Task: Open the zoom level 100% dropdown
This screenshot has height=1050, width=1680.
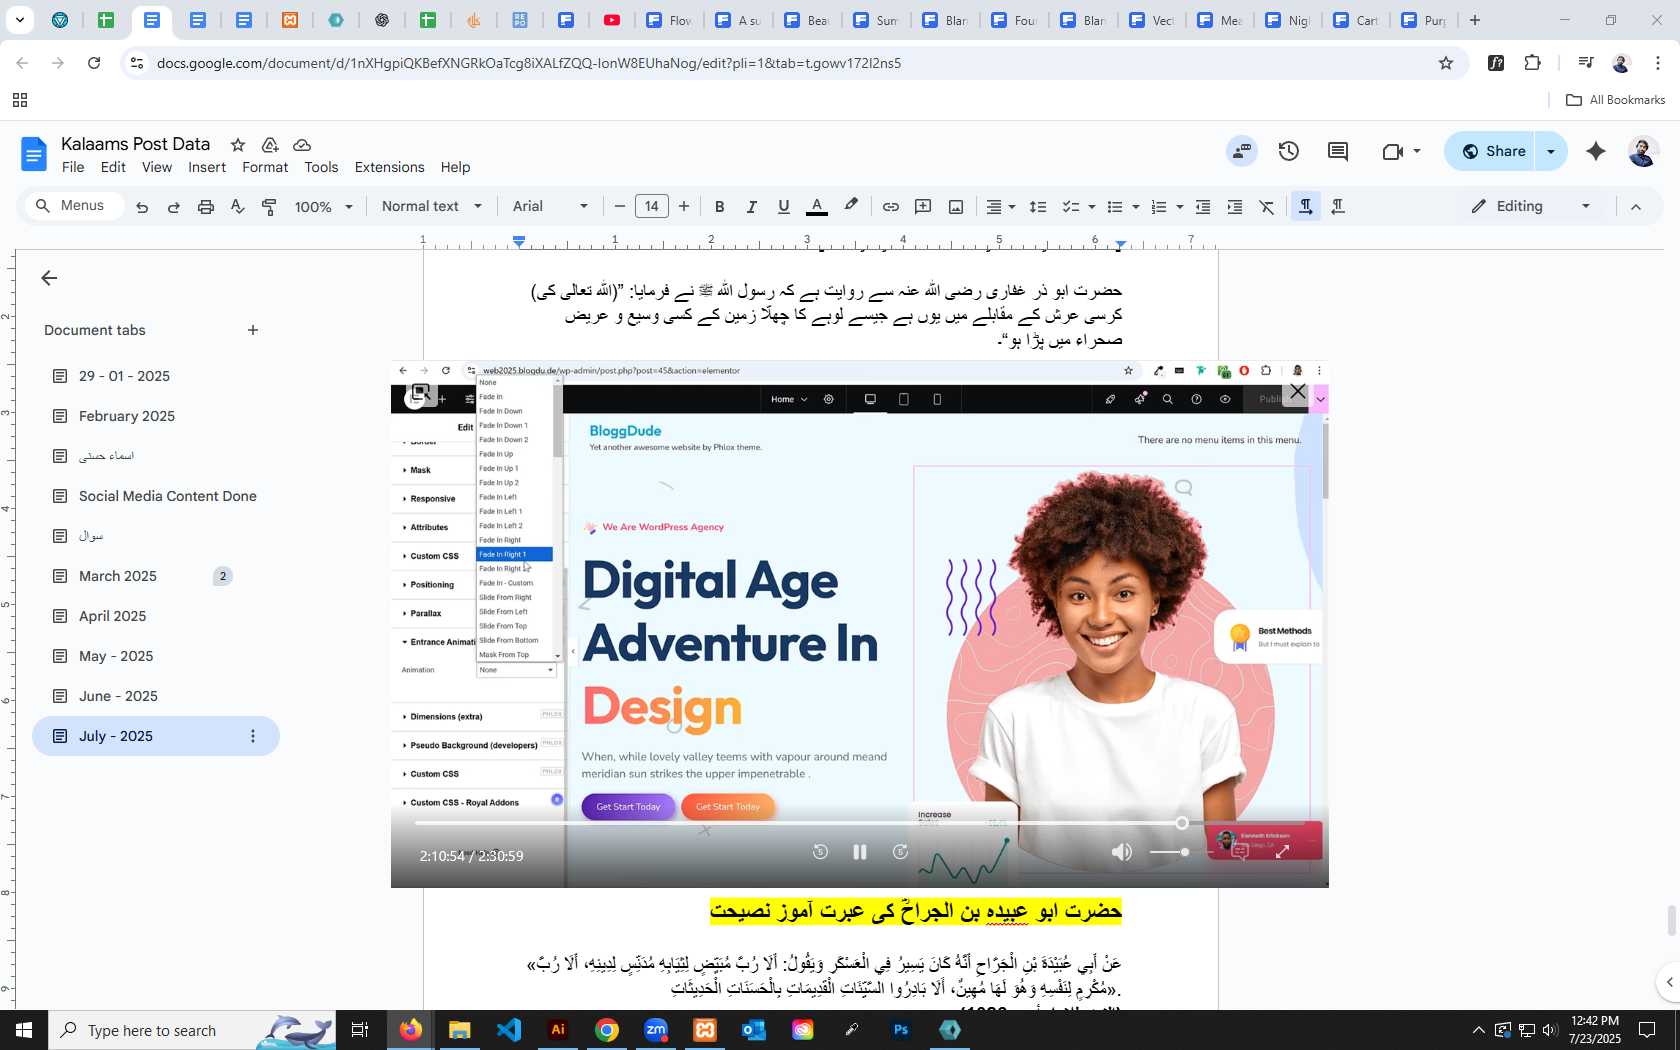Action: (x=324, y=207)
